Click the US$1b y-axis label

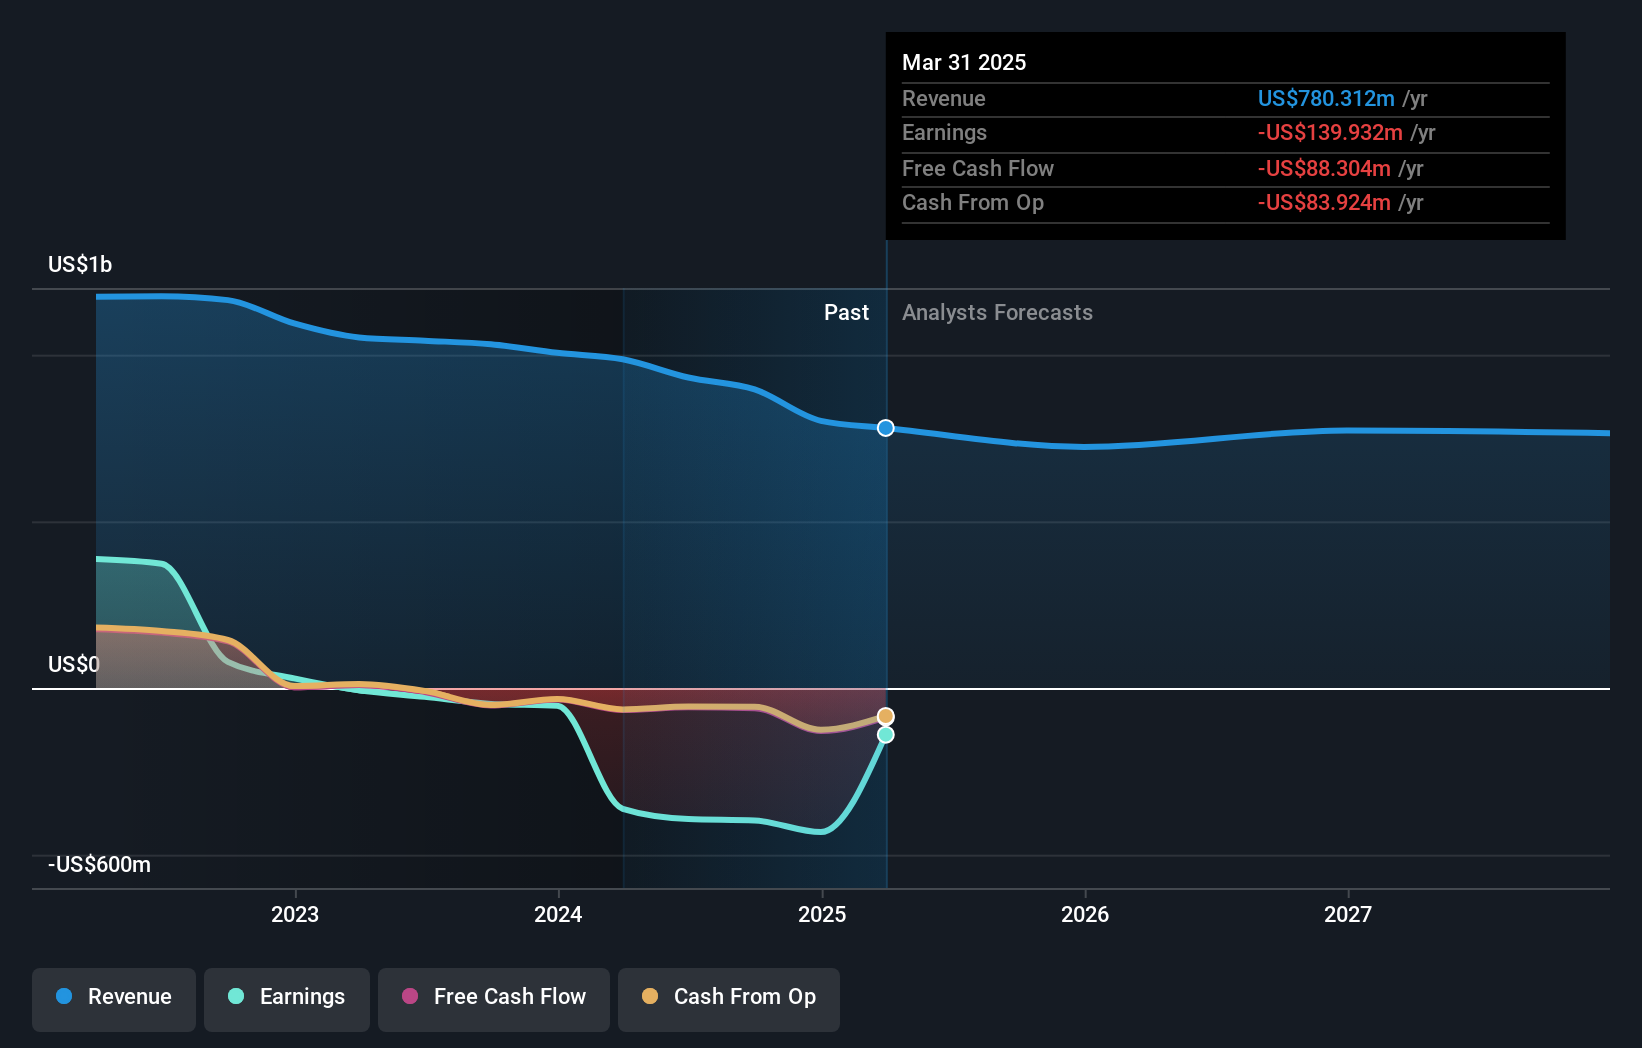coord(80,264)
